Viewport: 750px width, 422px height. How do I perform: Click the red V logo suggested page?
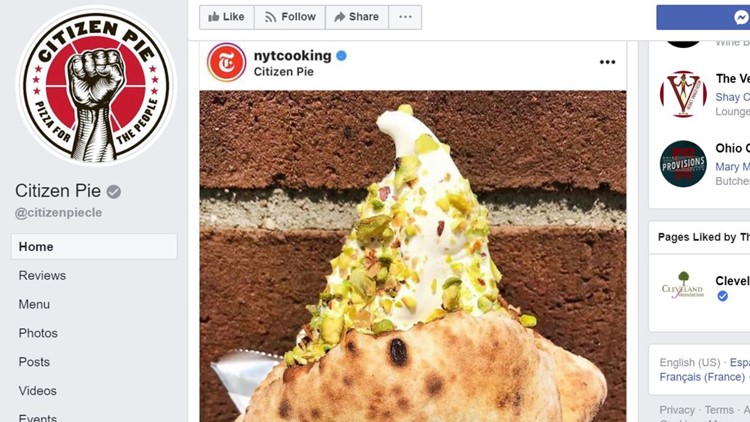683,94
